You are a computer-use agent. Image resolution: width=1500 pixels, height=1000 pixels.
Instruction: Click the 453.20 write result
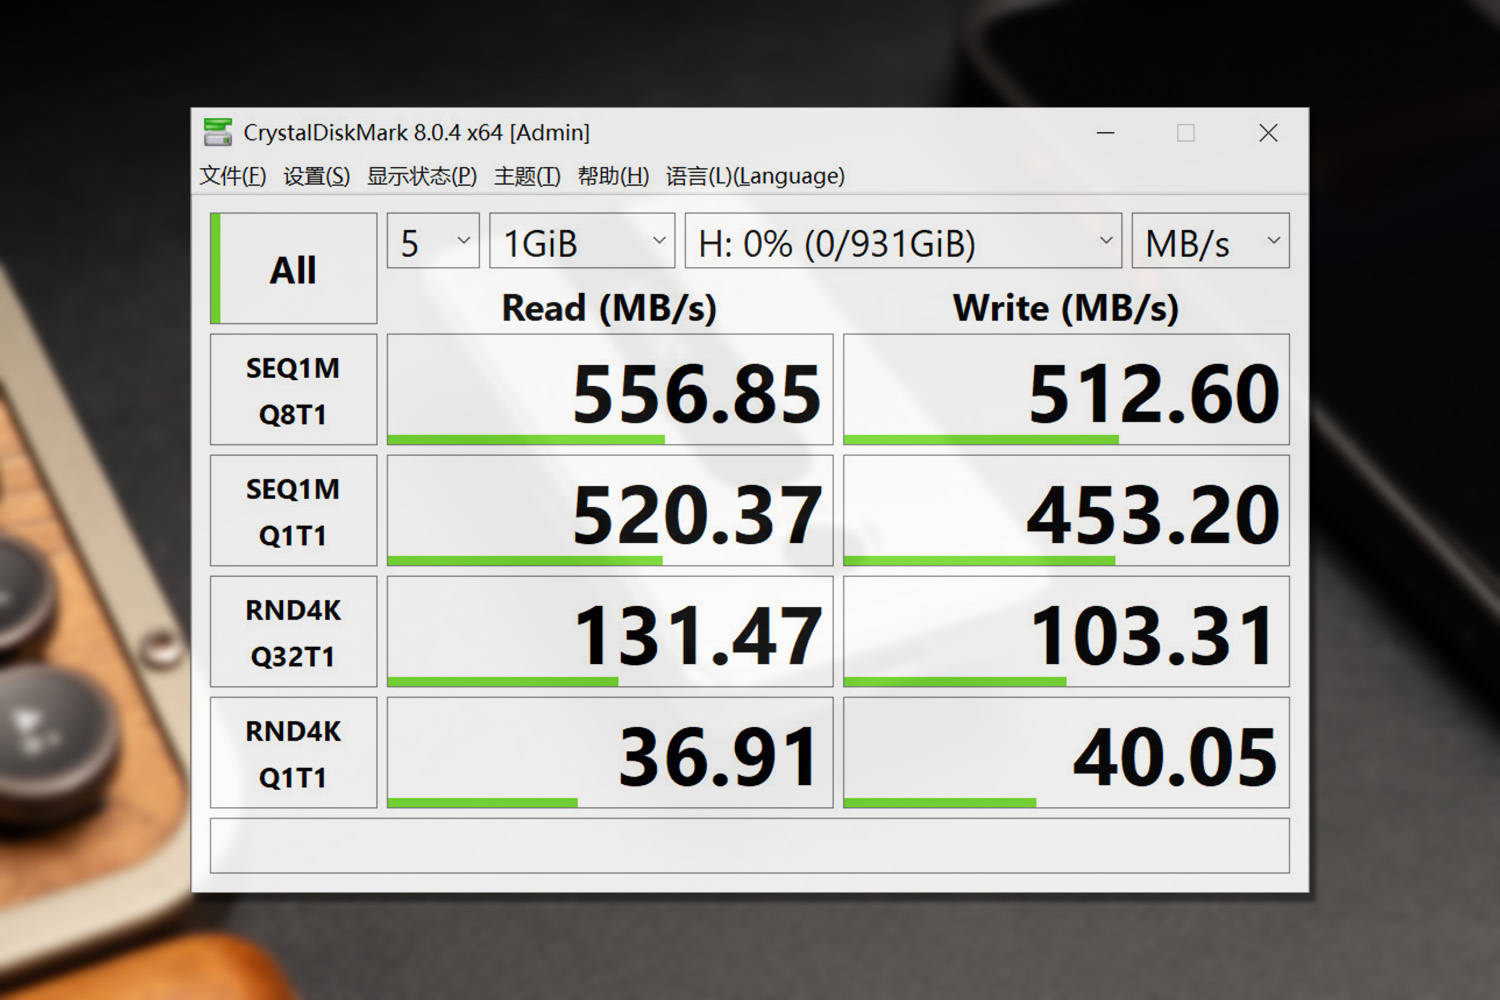(1066, 511)
